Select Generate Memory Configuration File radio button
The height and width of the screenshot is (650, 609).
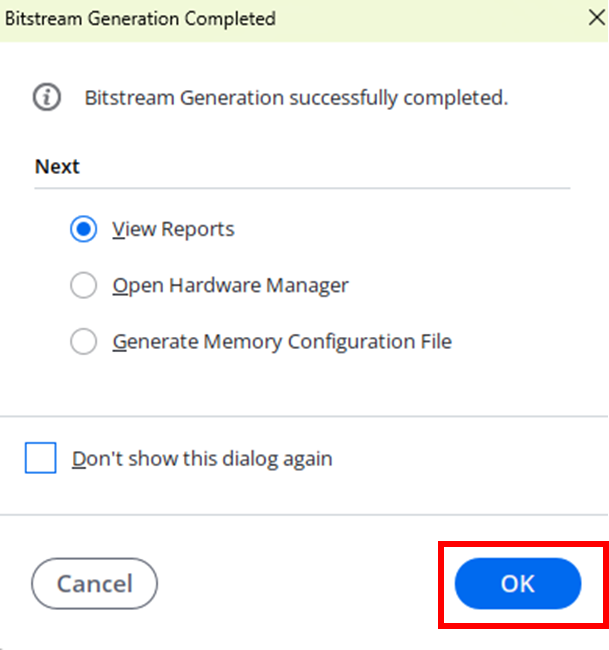pos(83,342)
